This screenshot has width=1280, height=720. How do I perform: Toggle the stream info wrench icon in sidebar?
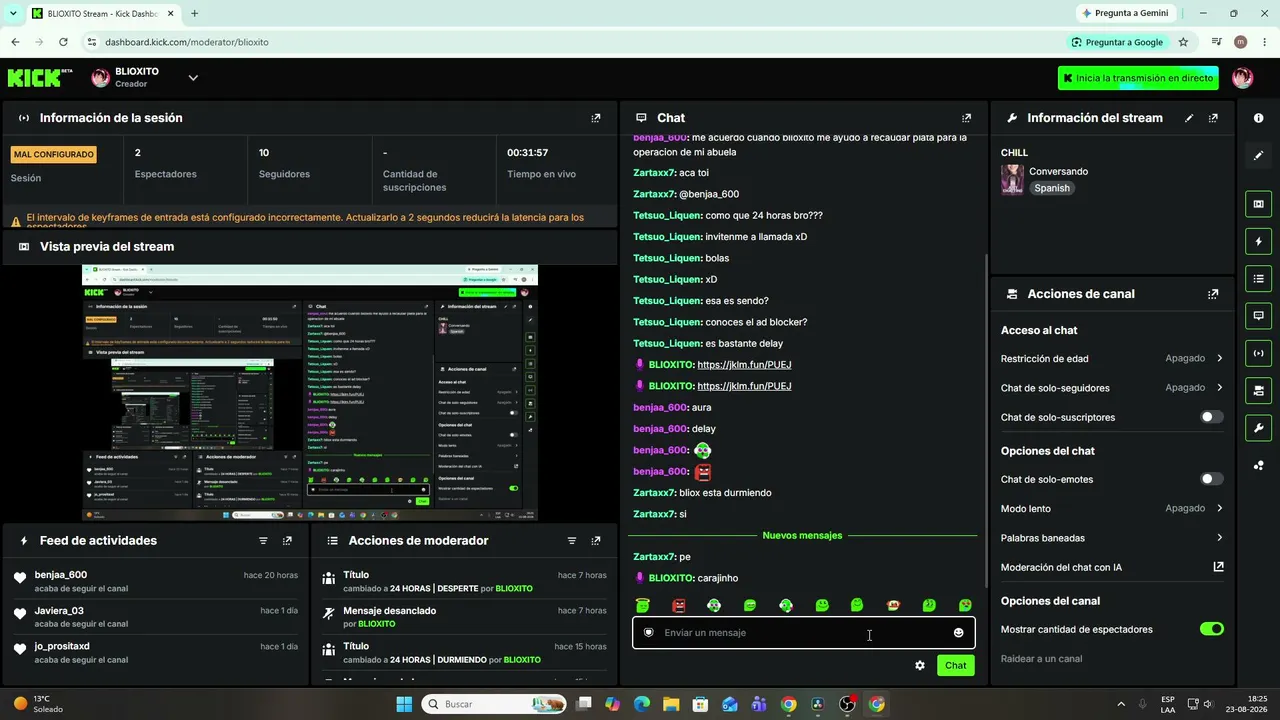1258,428
